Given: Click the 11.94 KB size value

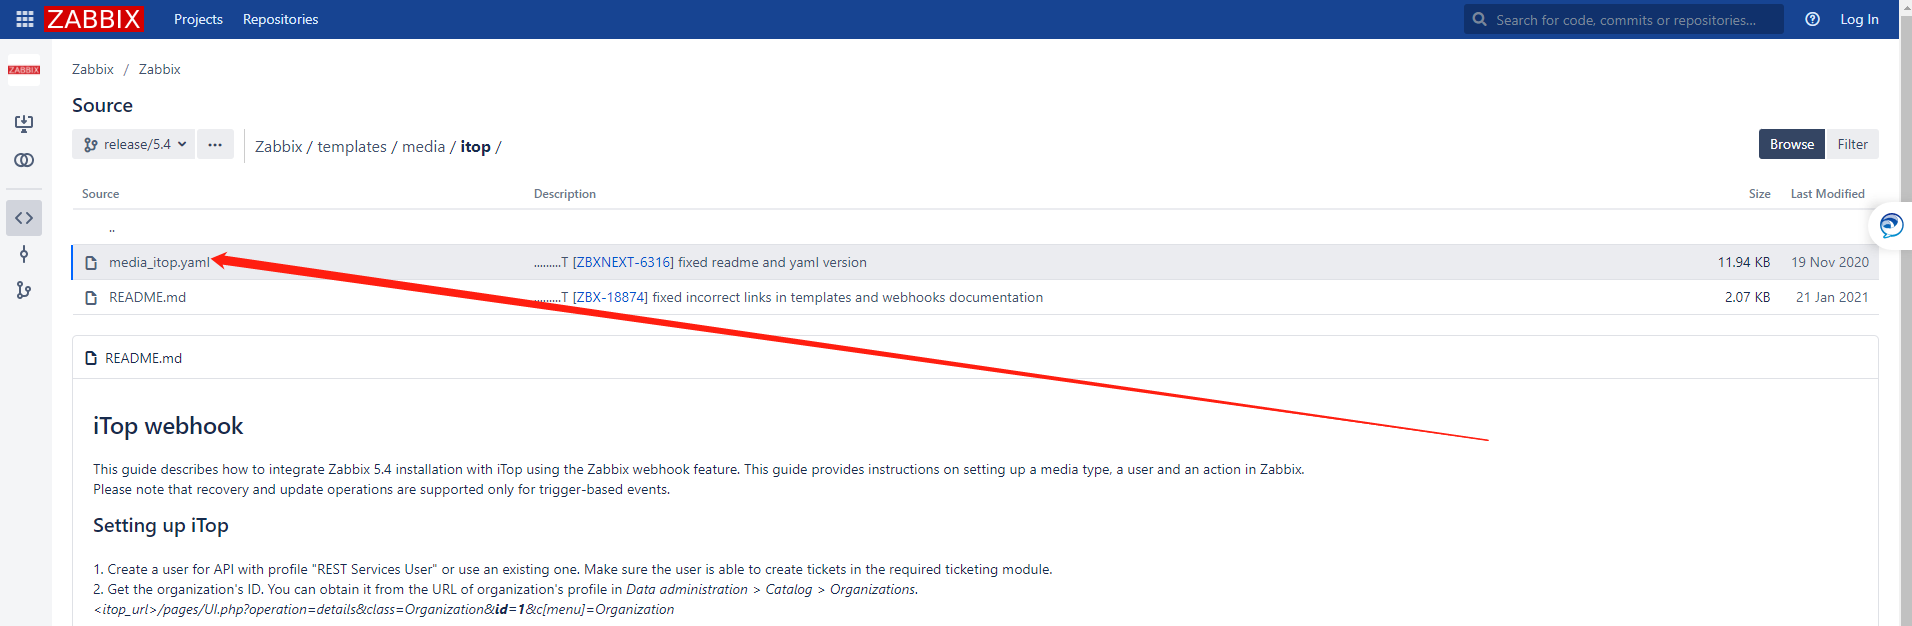Looking at the screenshot, I should [x=1744, y=262].
